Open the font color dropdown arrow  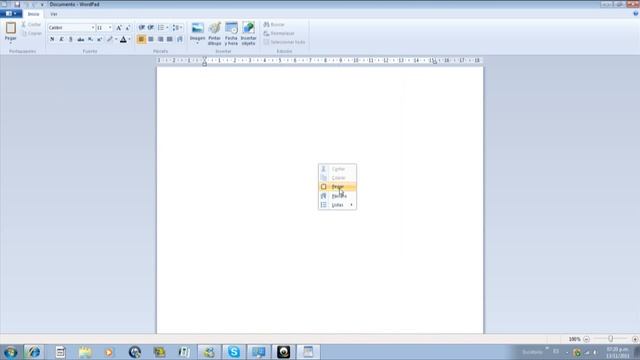(129, 39)
